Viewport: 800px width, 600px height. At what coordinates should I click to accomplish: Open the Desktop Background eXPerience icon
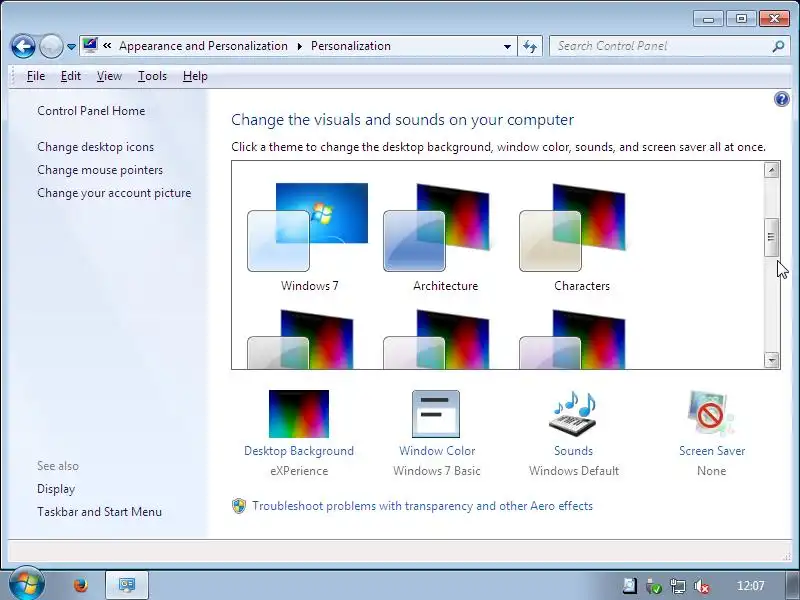click(298, 414)
